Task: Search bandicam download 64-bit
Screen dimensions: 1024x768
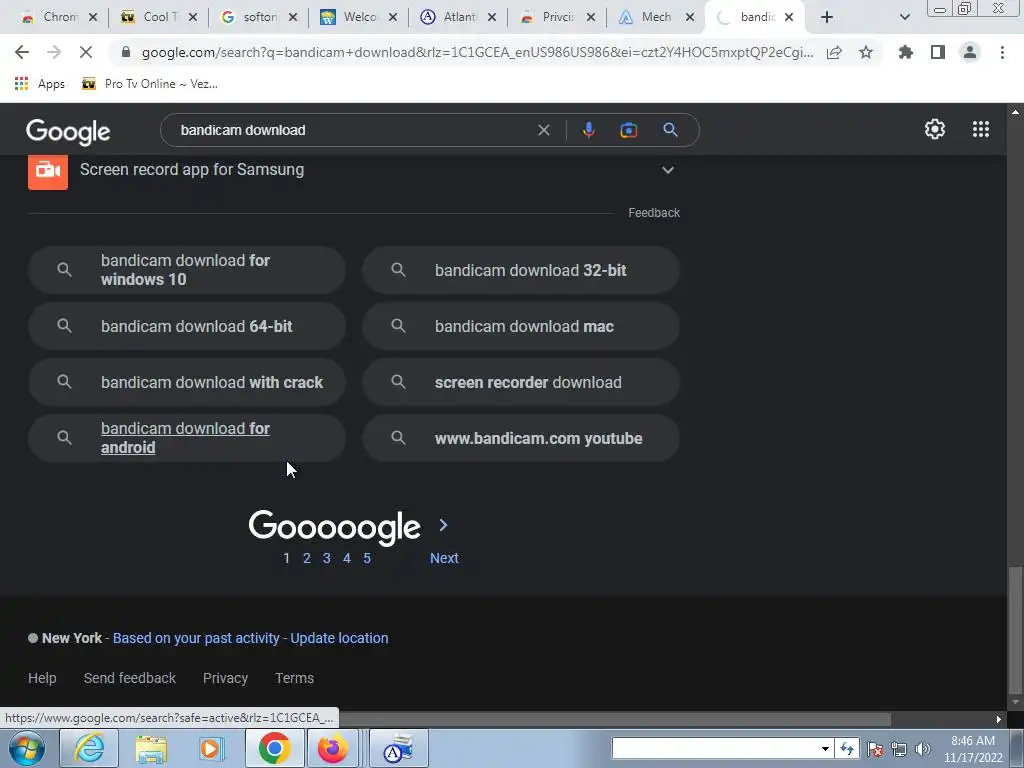Action: [x=186, y=326]
